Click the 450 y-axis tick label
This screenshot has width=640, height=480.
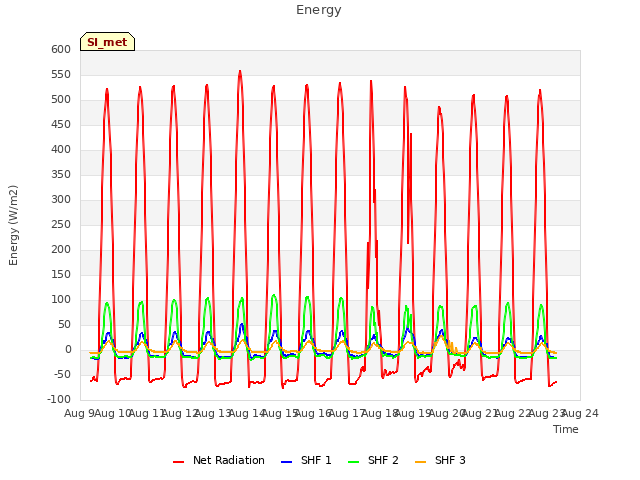61,124
